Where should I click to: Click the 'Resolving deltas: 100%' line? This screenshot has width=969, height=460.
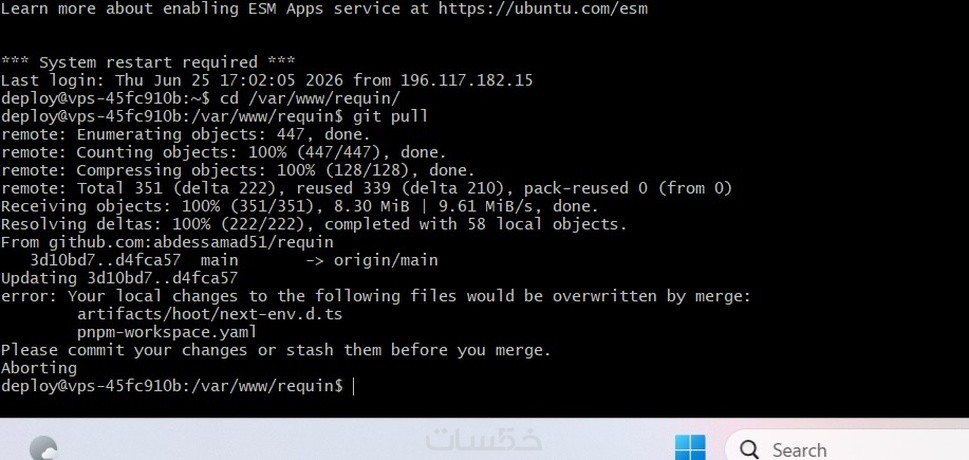coord(314,224)
